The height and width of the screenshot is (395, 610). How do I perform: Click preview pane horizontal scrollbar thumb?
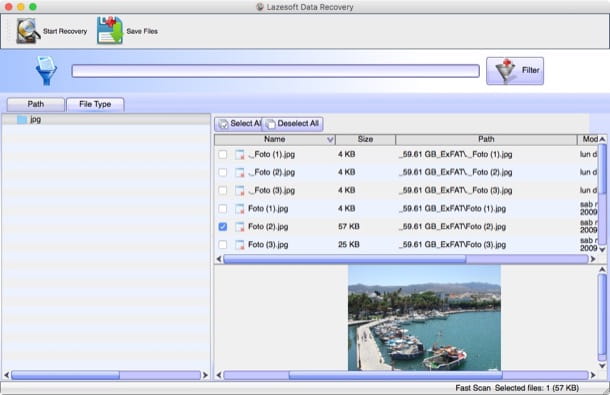tap(396, 375)
